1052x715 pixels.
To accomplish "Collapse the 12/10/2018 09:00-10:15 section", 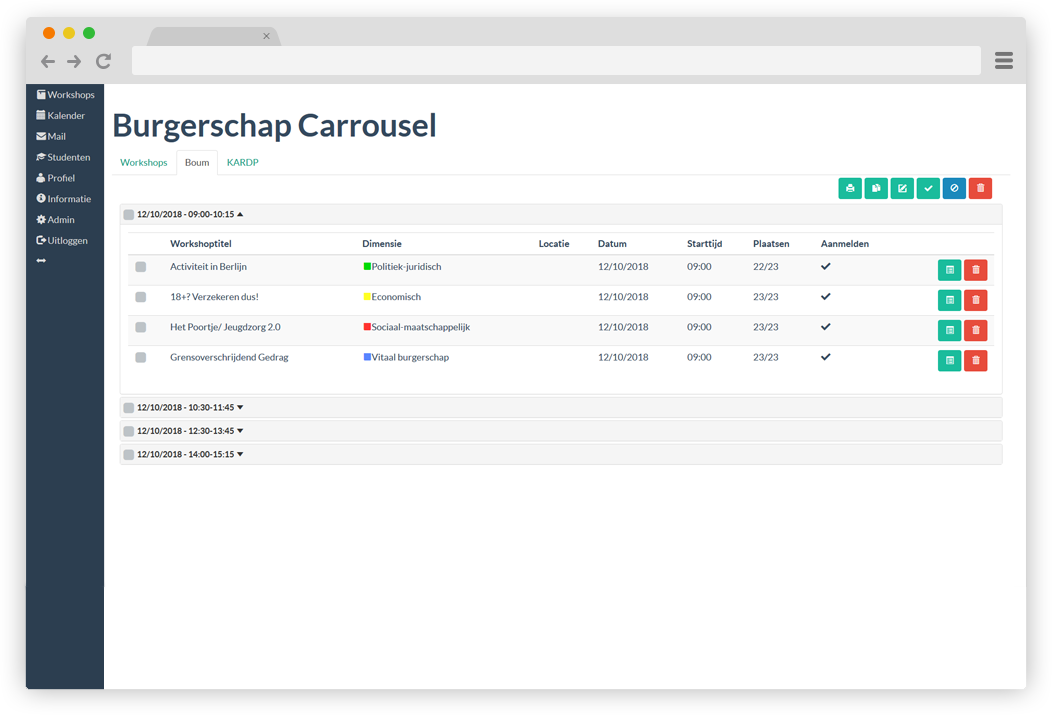I will tap(190, 215).
